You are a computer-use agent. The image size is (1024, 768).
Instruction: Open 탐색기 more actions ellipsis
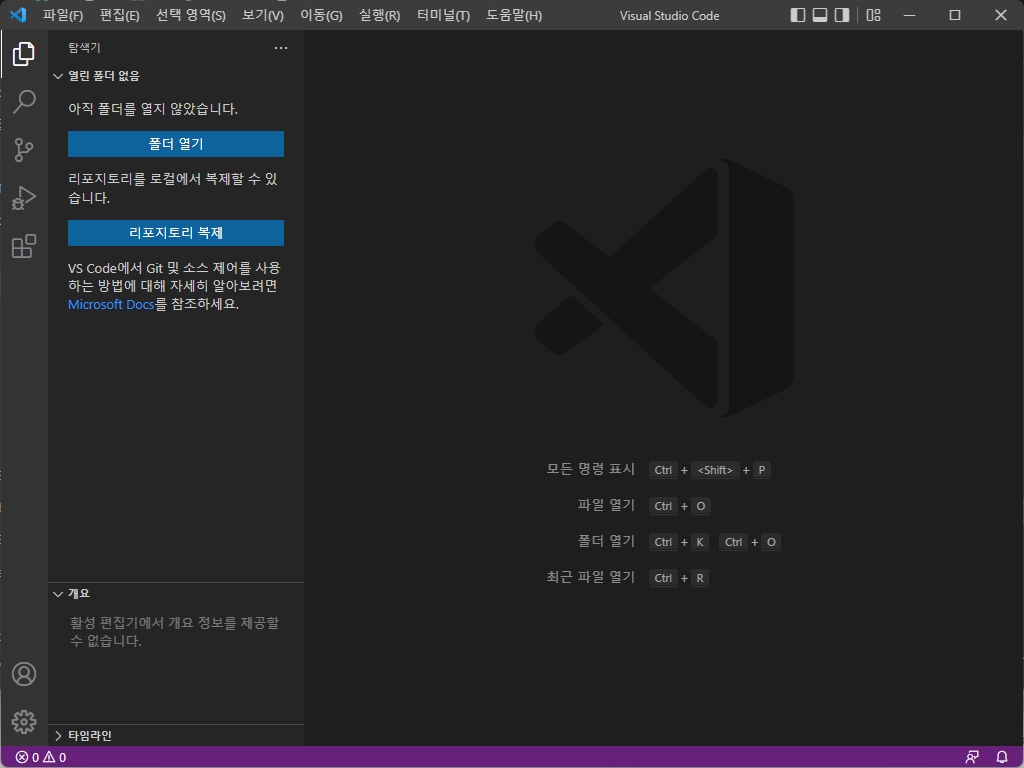(x=281, y=48)
